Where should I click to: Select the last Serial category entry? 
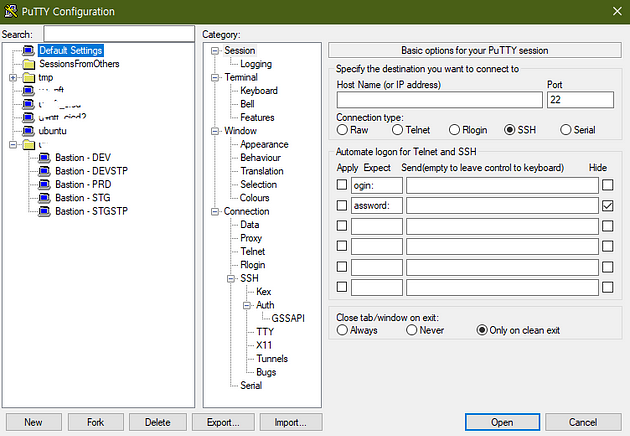click(x=251, y=385)
